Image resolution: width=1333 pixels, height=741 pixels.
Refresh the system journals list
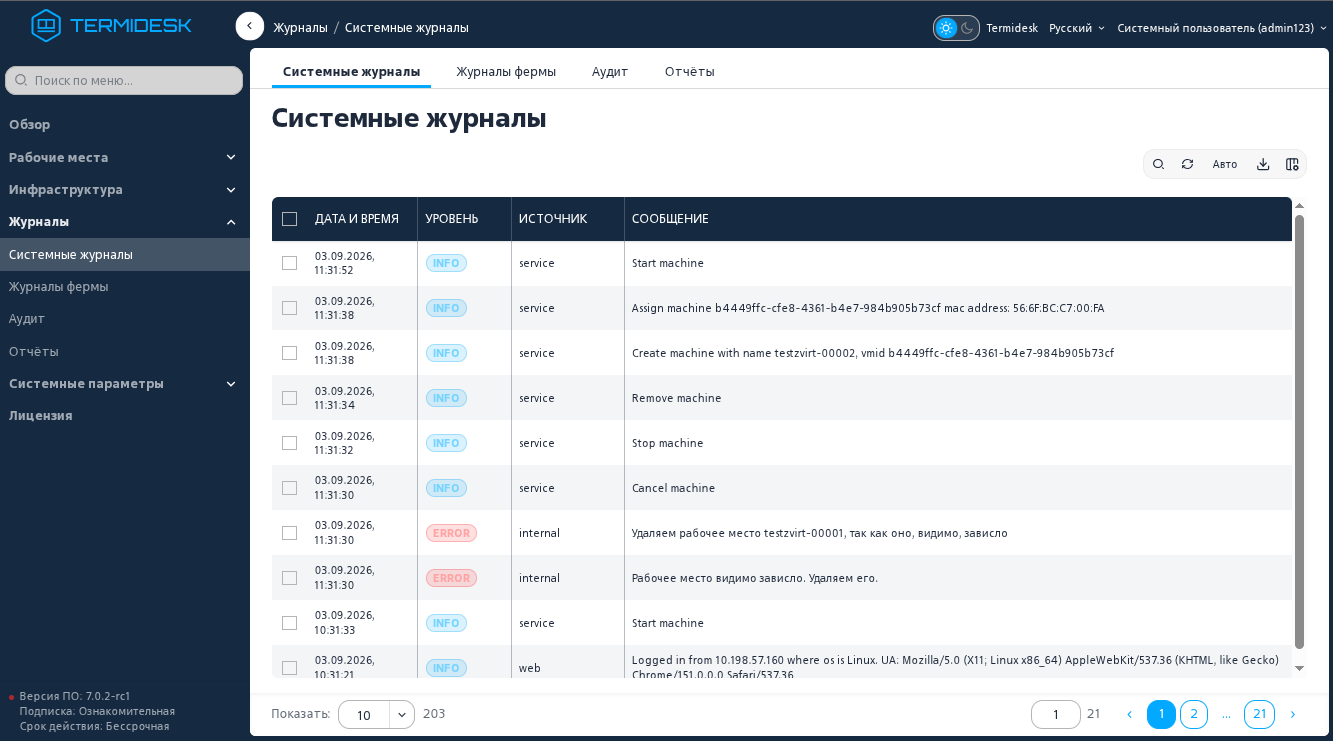click(x=1187, y=164)
